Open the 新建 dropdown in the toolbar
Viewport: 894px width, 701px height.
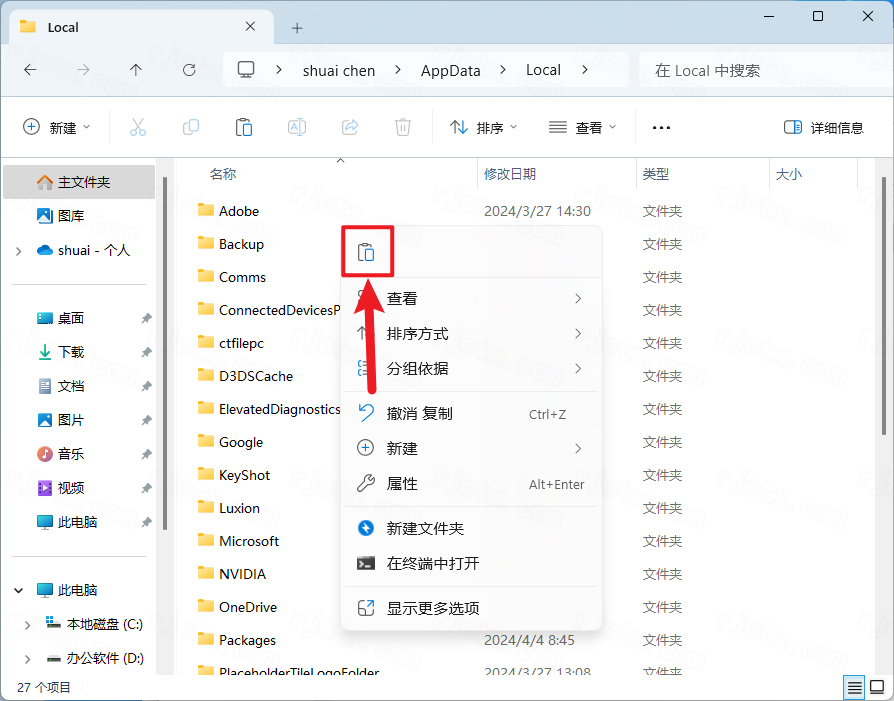pyautogui.click(x=56, y=127)
